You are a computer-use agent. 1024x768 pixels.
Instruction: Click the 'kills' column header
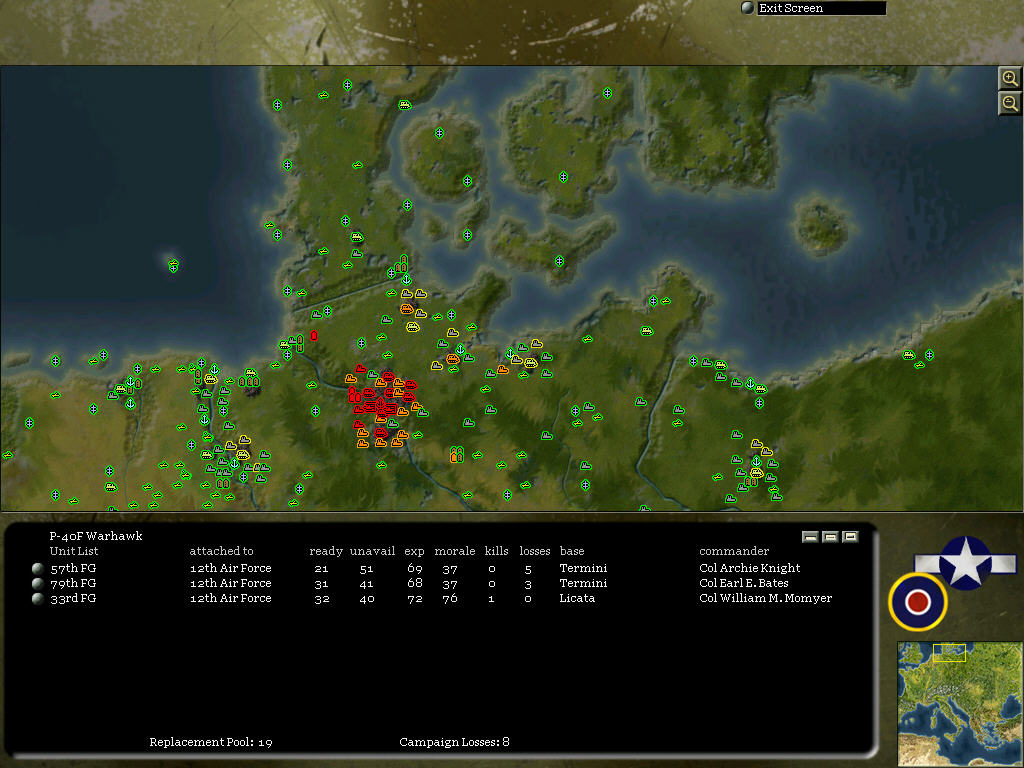coord(496,551)
